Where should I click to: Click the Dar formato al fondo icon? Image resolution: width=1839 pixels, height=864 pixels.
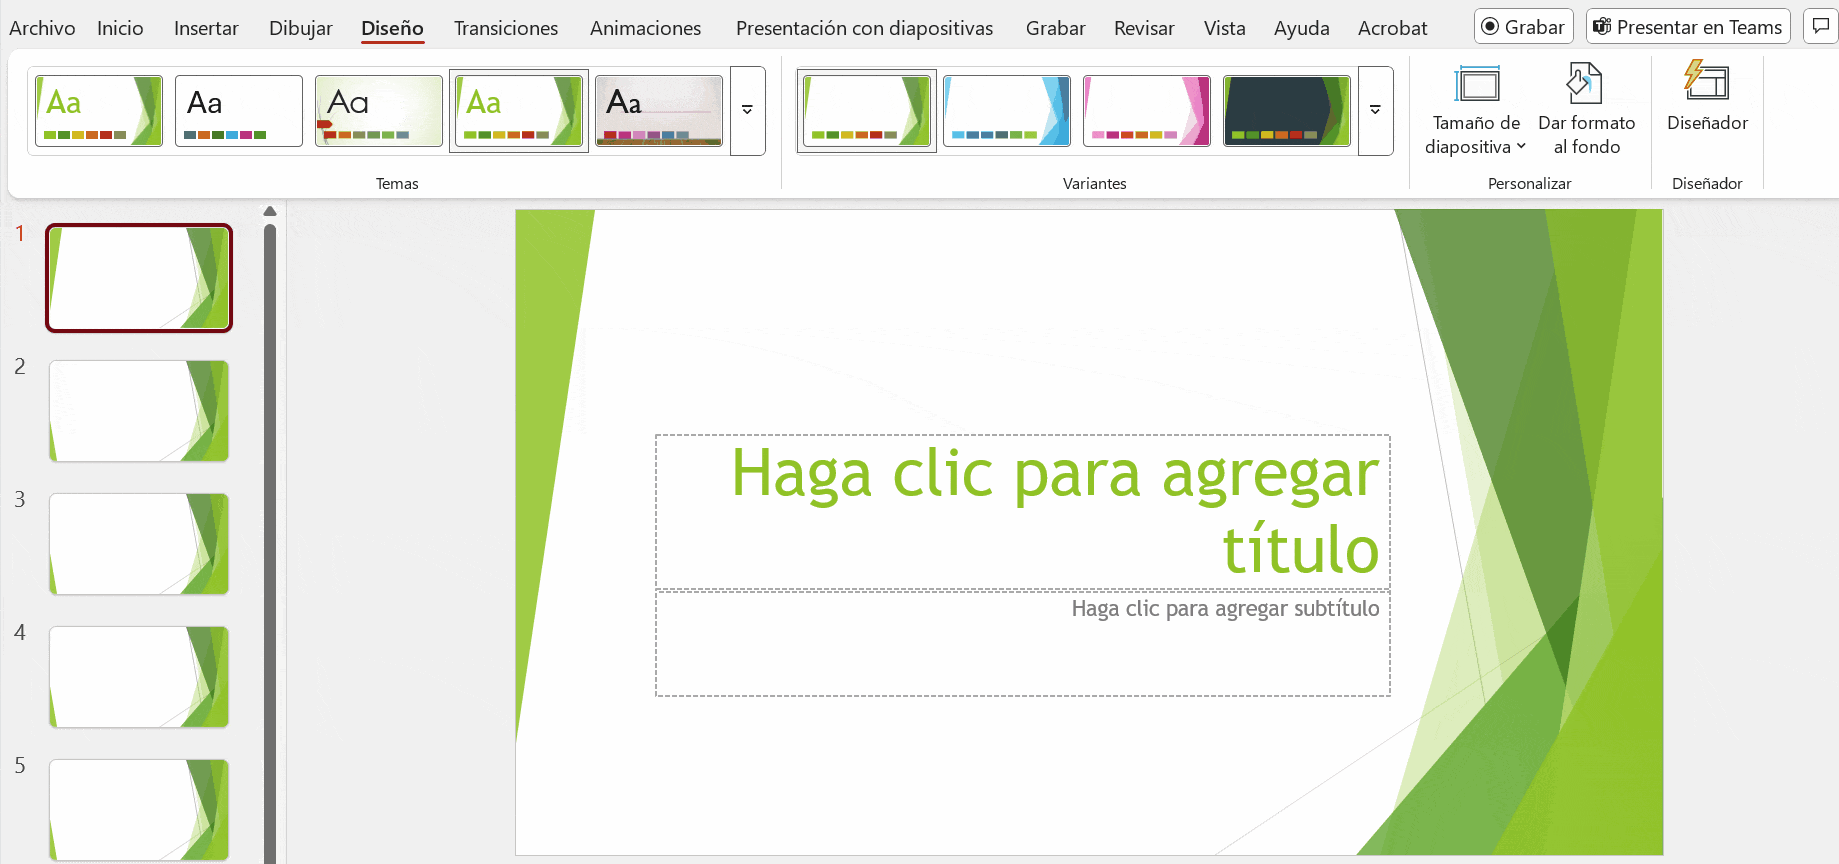tap(1585, 84)
